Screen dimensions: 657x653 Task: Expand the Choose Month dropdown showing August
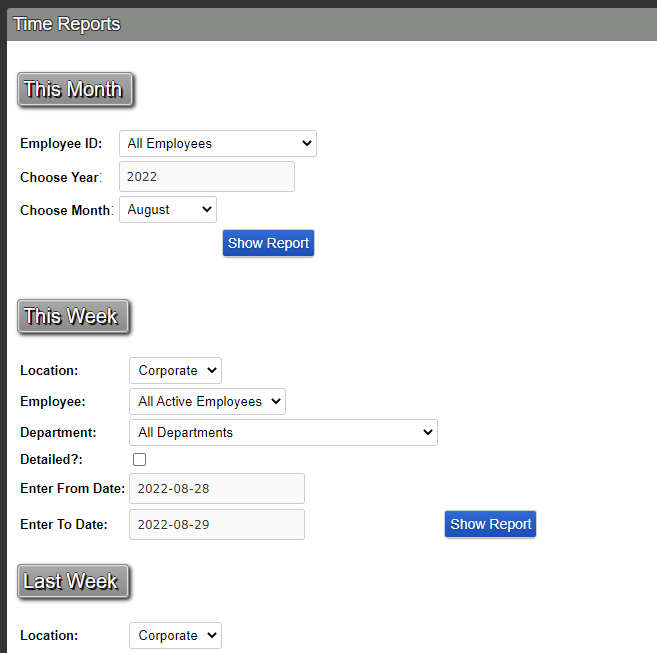pos(167,210)
